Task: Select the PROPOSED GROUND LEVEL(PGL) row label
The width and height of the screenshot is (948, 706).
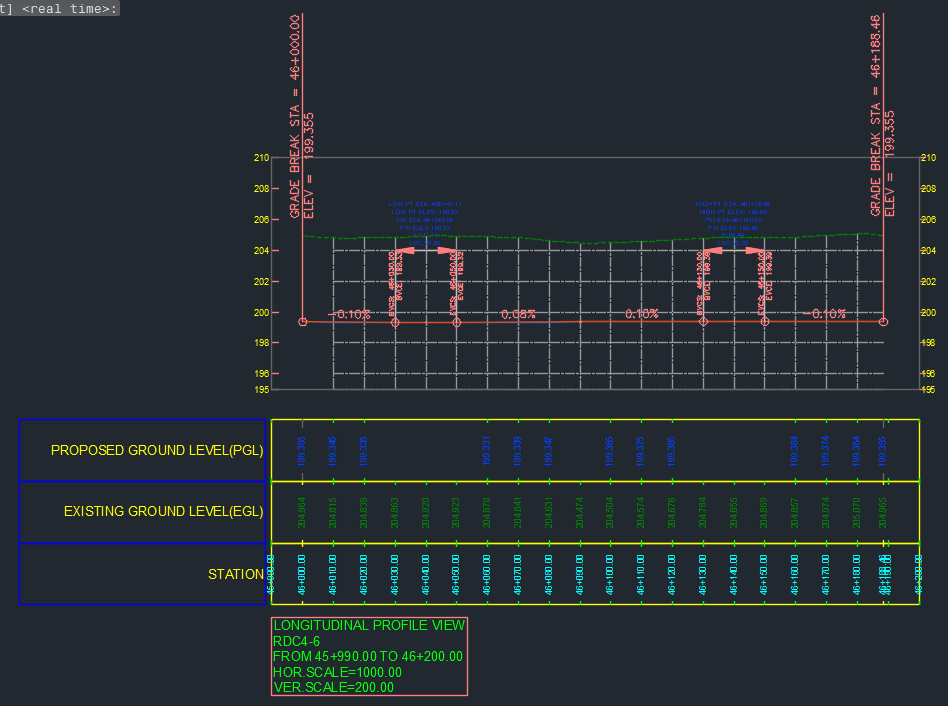Action: click(157, 450)
